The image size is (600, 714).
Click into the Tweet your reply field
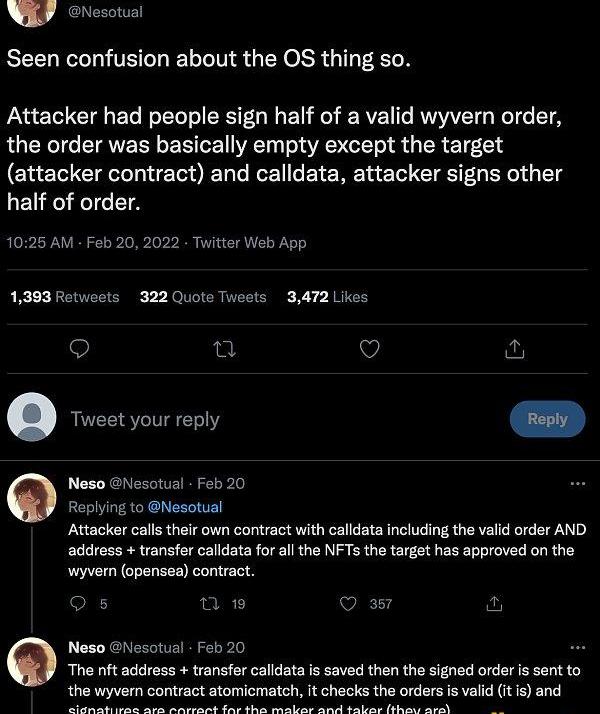pos(250,420)
